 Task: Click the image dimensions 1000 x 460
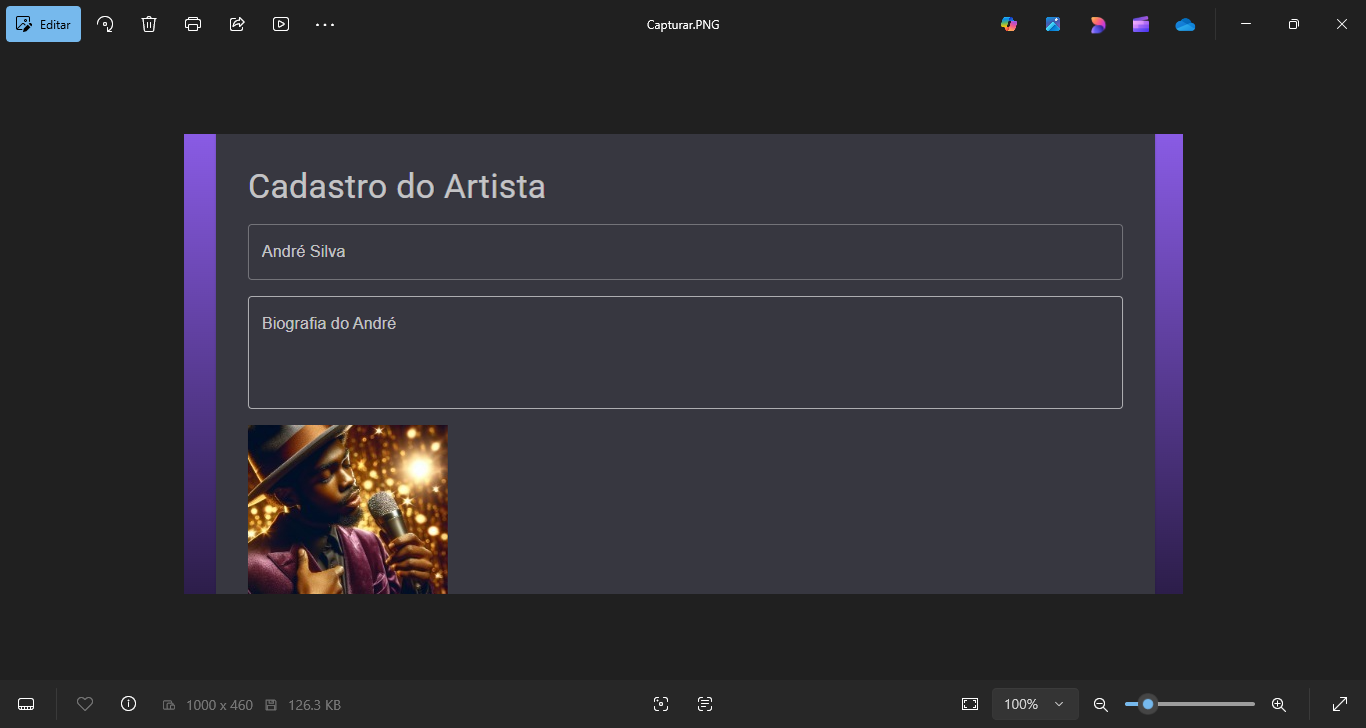(x=219, y=705)
